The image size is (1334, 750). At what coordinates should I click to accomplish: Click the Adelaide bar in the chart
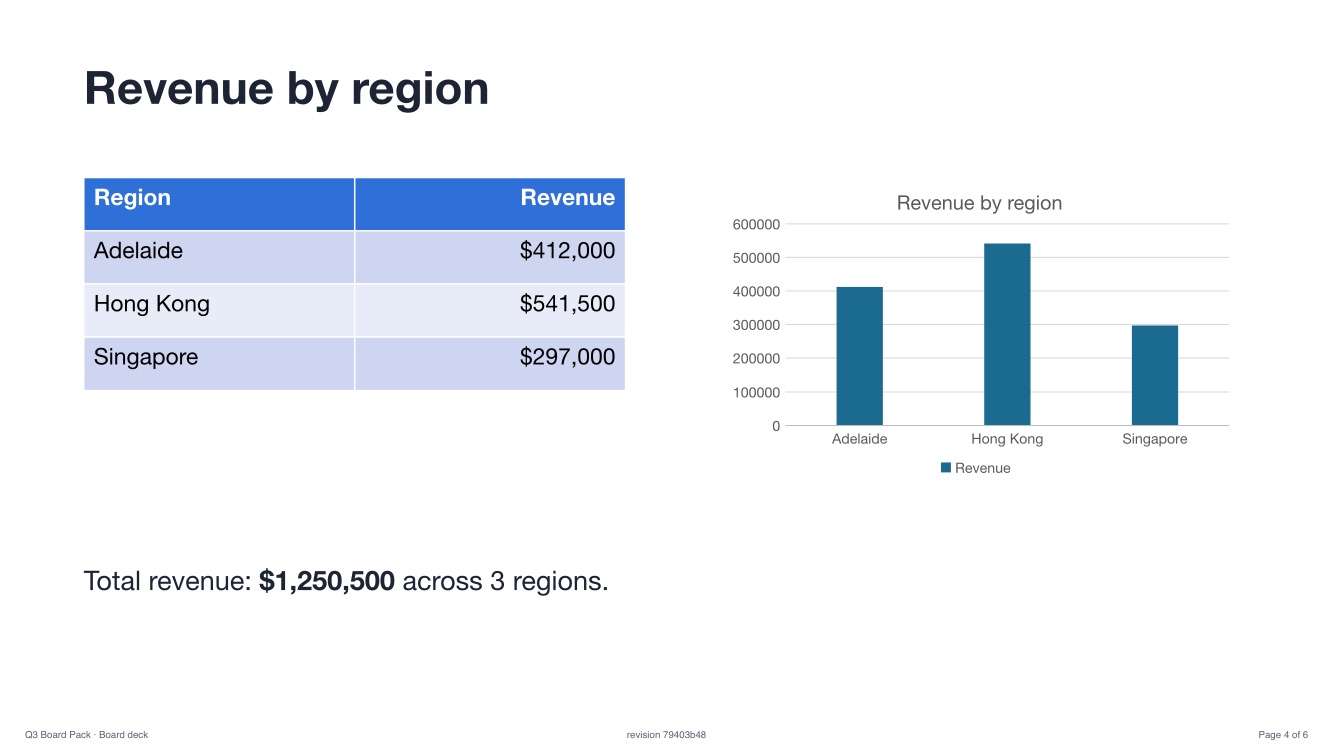pyautogui.click(x=860, y=356)
